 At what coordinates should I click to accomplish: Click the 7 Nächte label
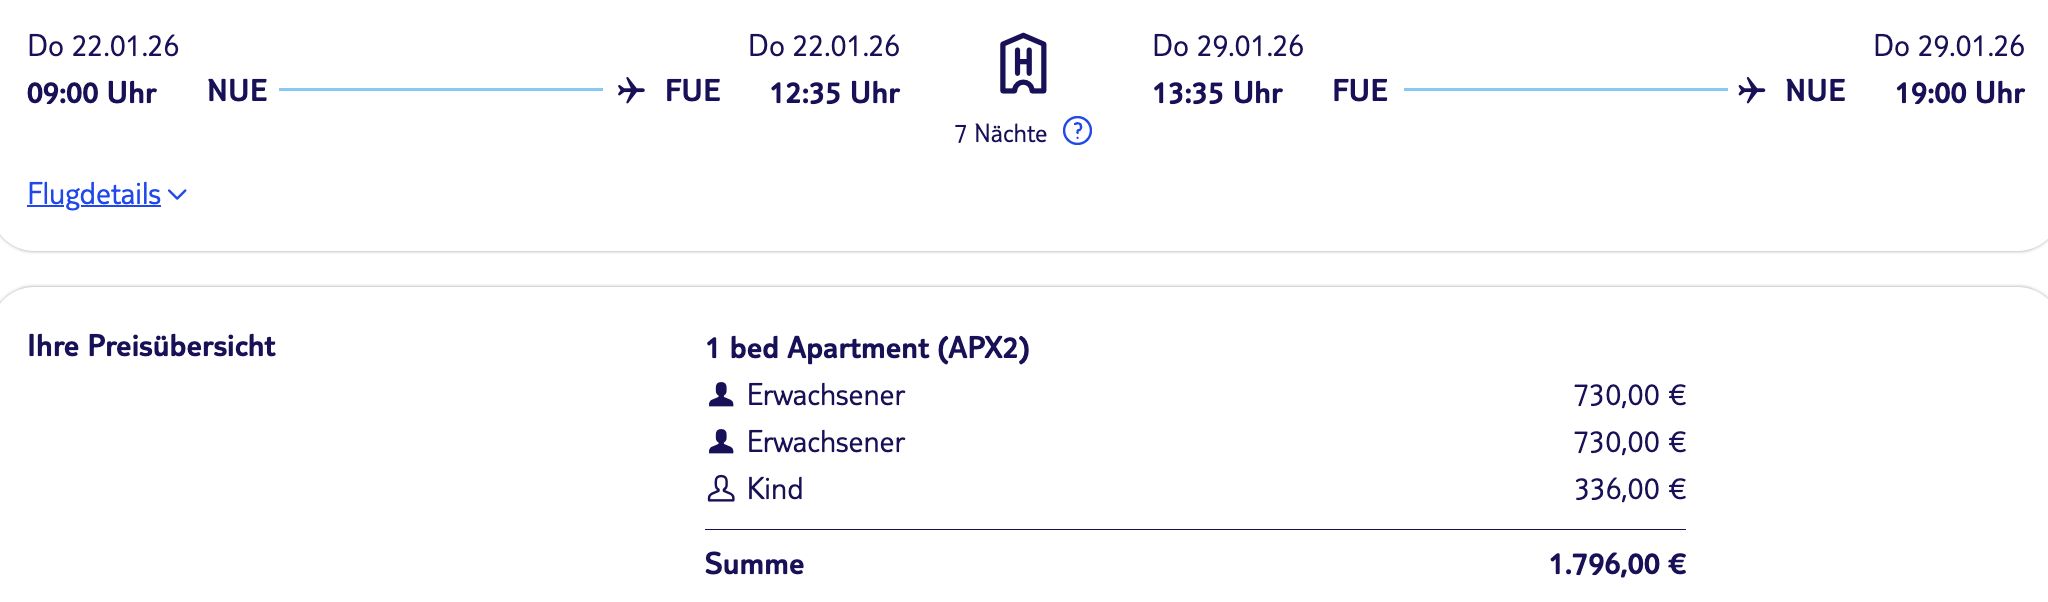click(1000, 134)
